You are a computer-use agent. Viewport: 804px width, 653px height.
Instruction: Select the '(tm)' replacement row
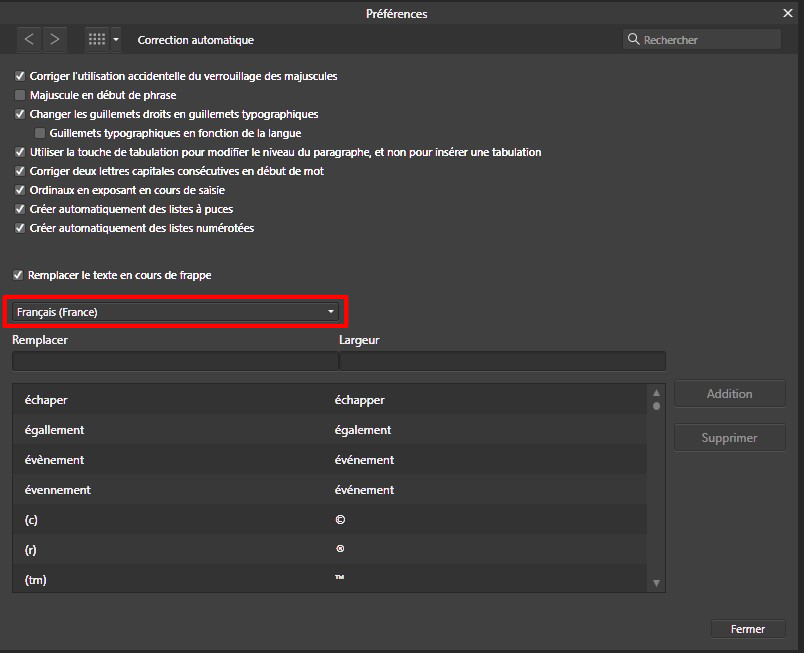330,579
